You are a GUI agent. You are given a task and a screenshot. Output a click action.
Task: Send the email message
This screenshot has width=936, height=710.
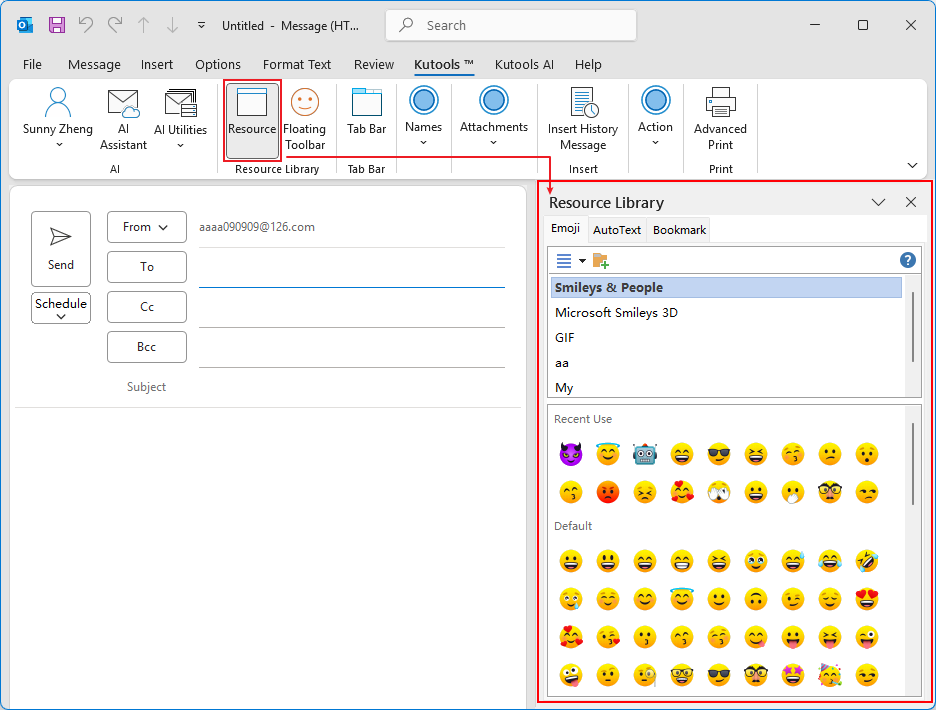[x=61, y=249]
